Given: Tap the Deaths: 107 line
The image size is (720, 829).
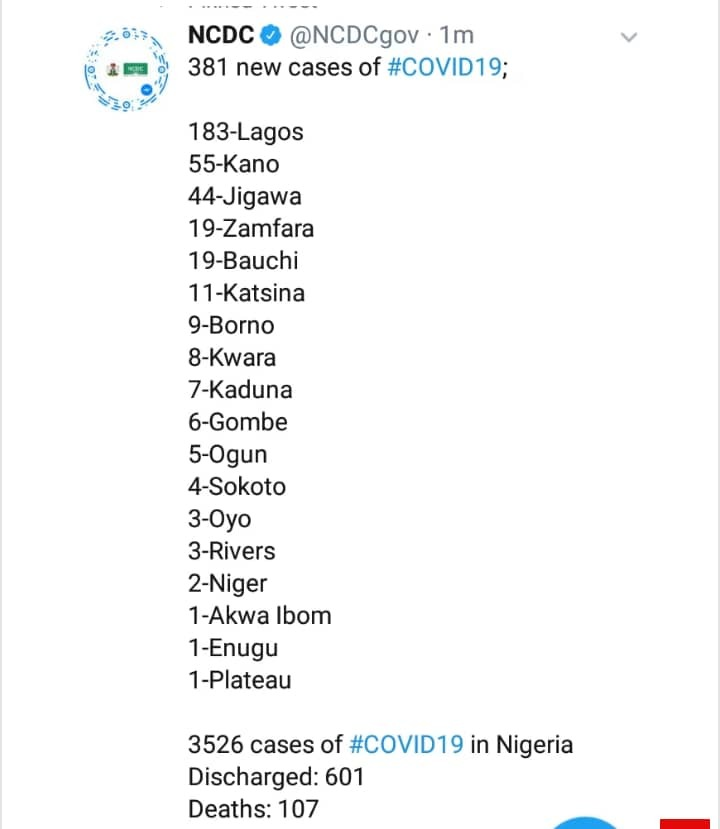Looking at the screenshot, I should pyautogui.click(x=253, y=808).
